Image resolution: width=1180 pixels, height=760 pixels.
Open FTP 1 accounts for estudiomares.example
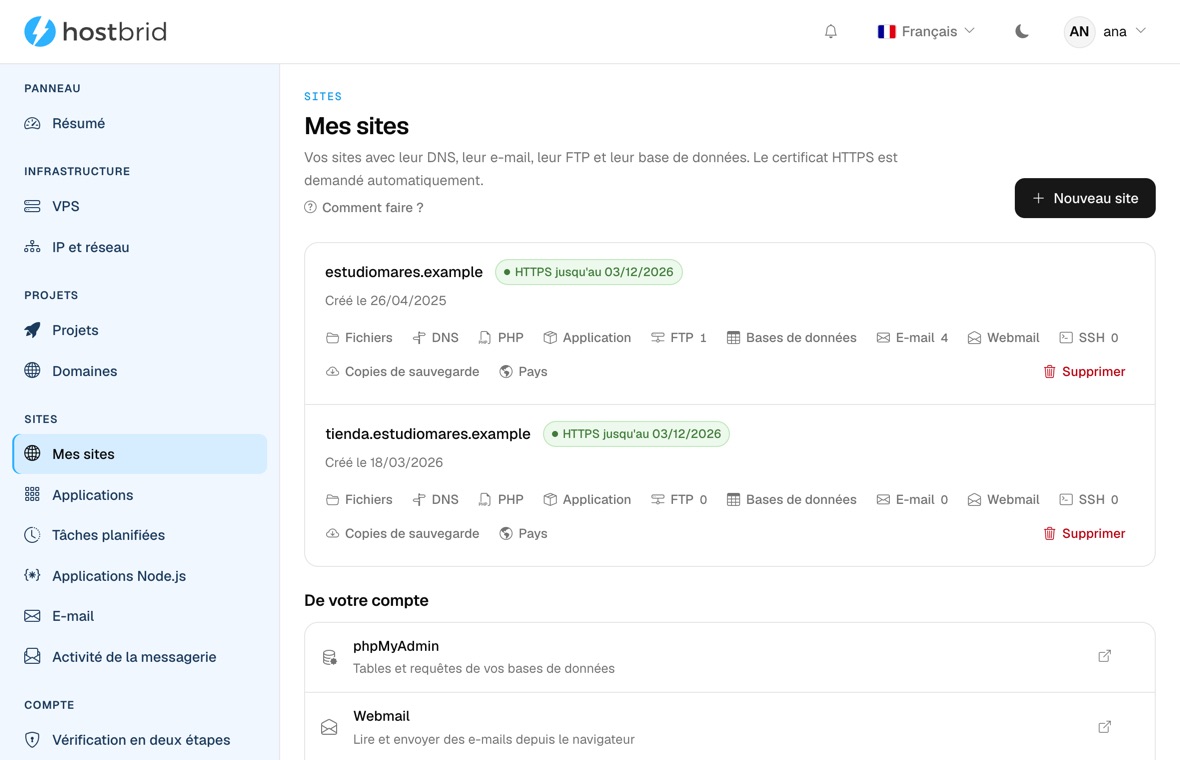tap(679, 338)
